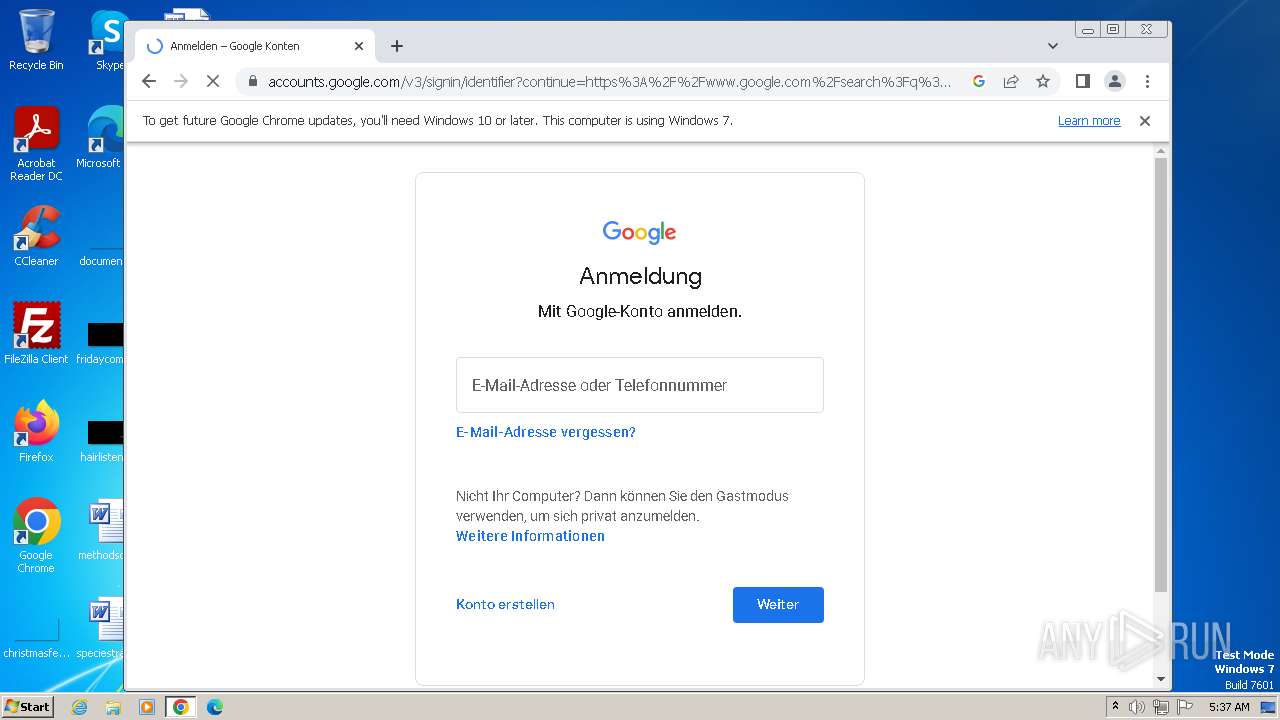Open Internet Explorer in taskbar

pos(80,707)
